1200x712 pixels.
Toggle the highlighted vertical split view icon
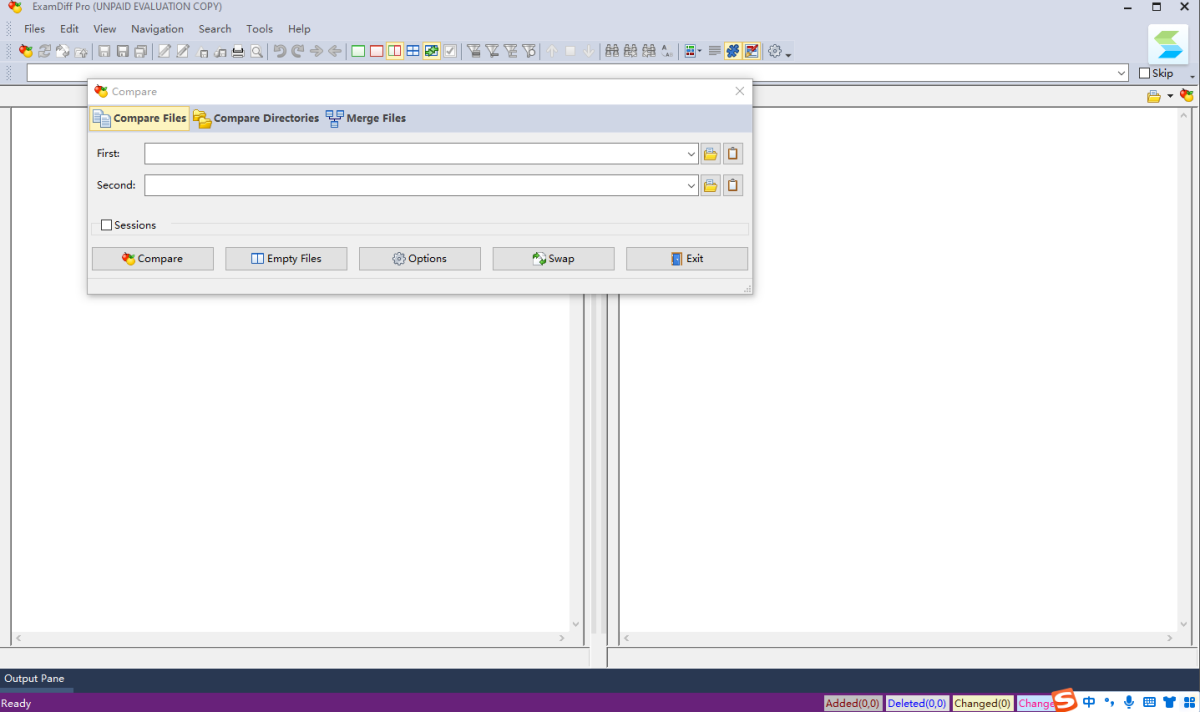click(x=395, y=51)
